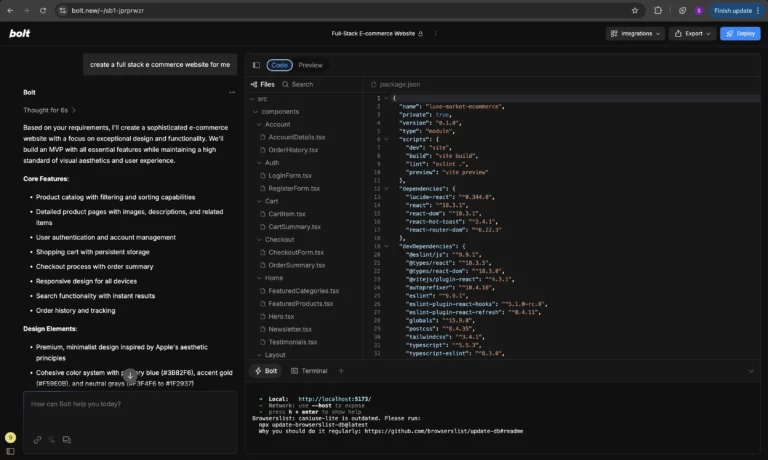Select the Code view toggle
This screenshot has height=460, width=768.
(x=280, y=65)
